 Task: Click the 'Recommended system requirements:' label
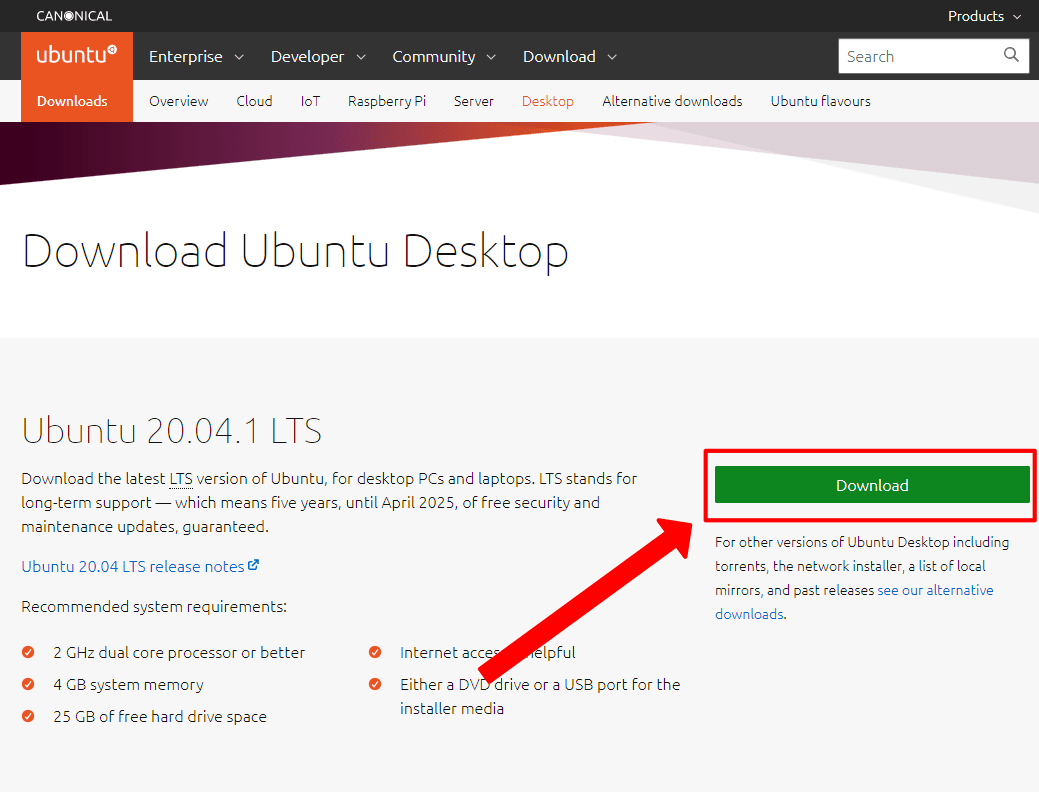154,606
